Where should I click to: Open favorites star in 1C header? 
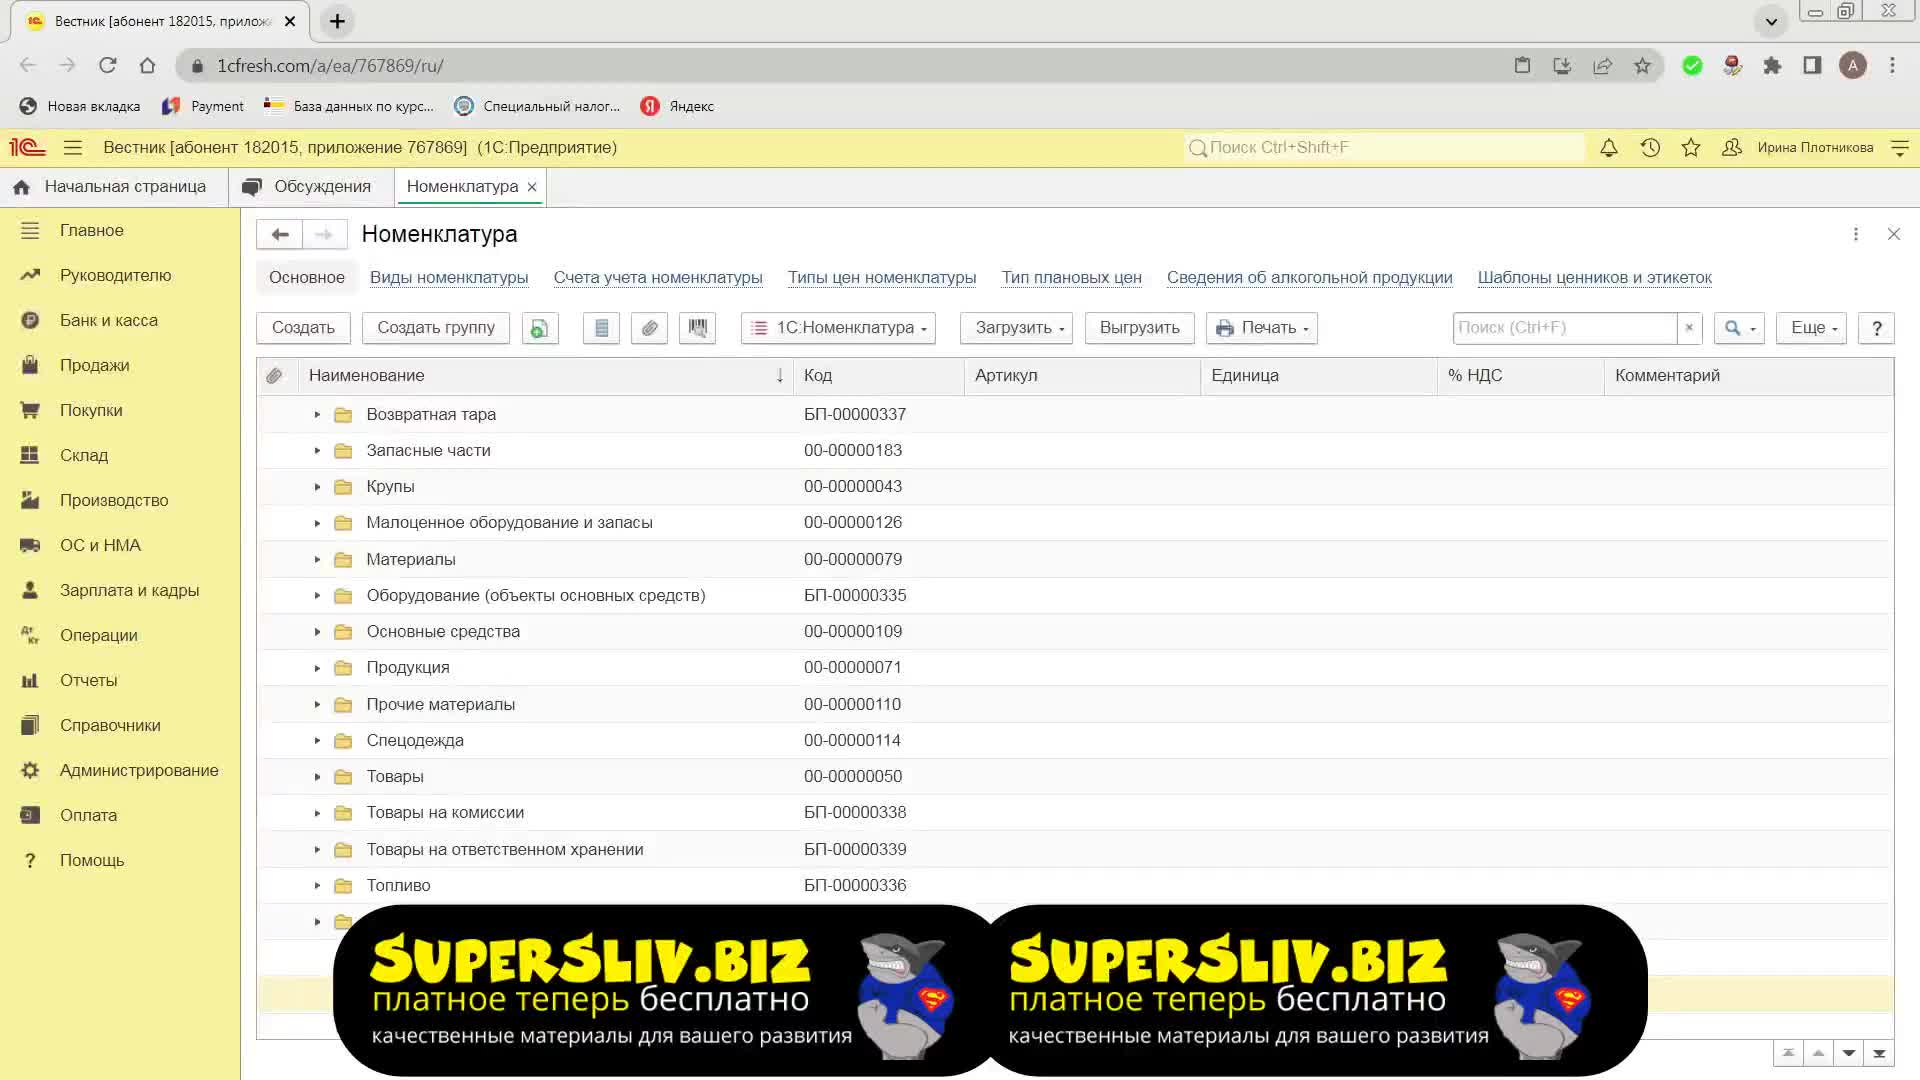(x=1691, y=148)
